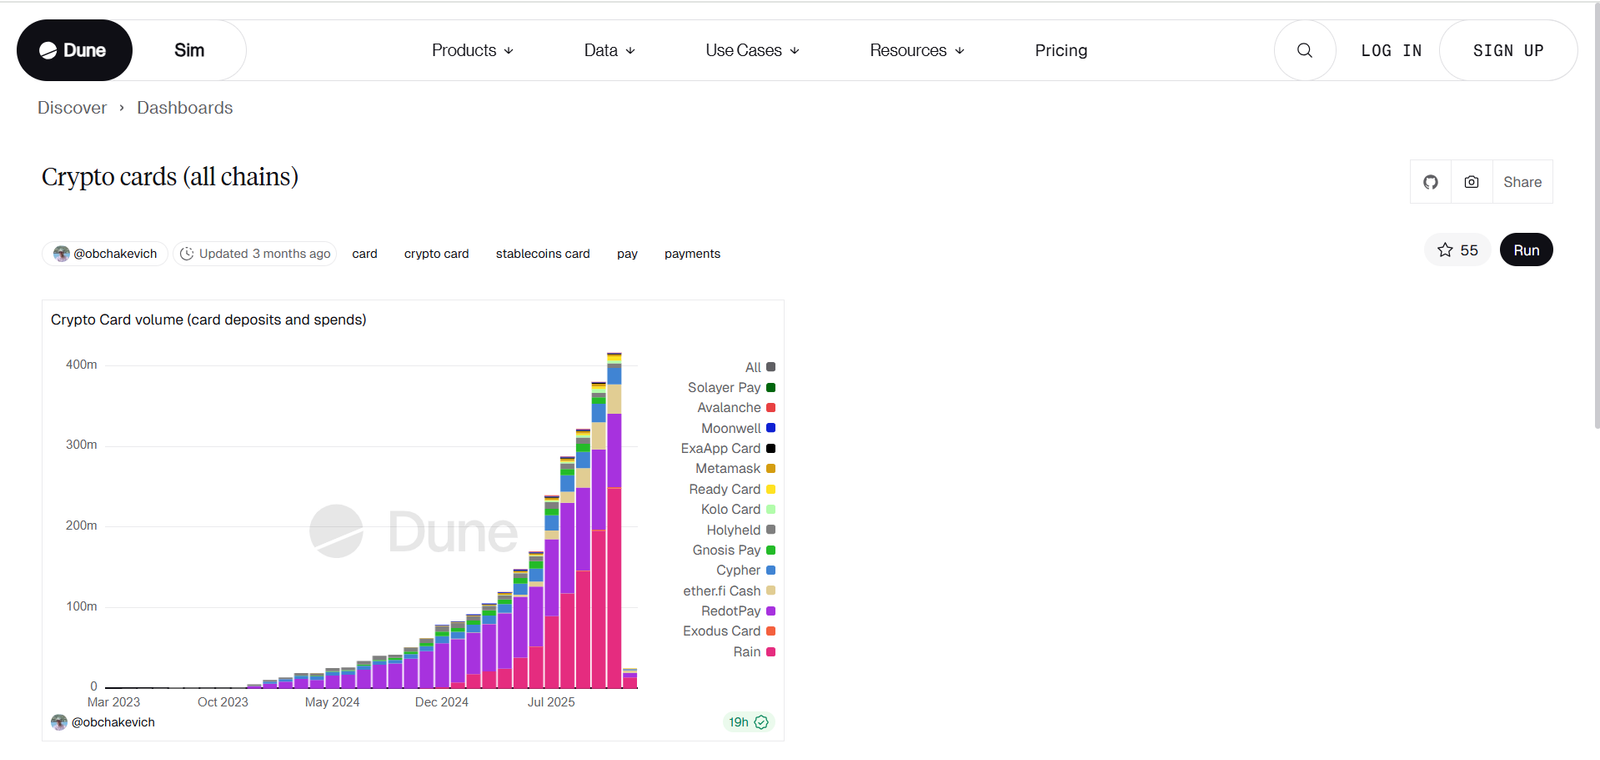This screenshot has width=1600, height=760.
Task: Click the author avatar below the chart
Action: click(59, 722)
